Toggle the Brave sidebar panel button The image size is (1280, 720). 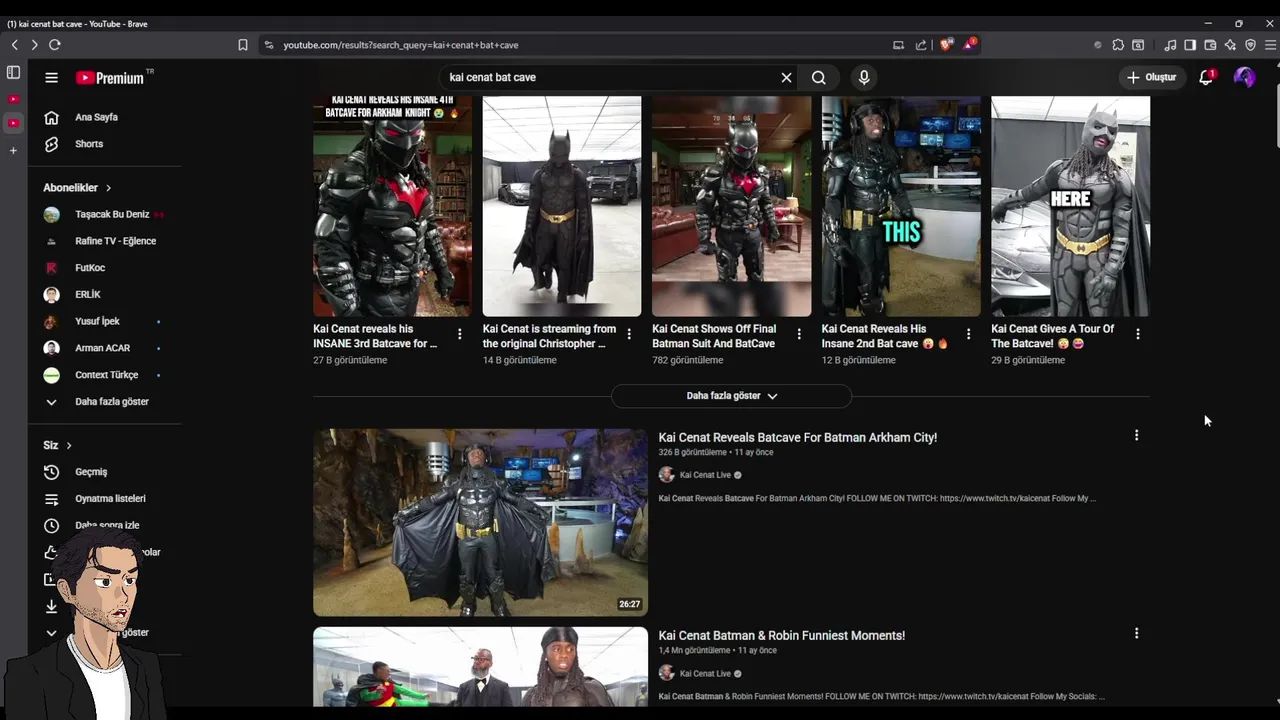pyautogui.click(x=1190, y=45)
